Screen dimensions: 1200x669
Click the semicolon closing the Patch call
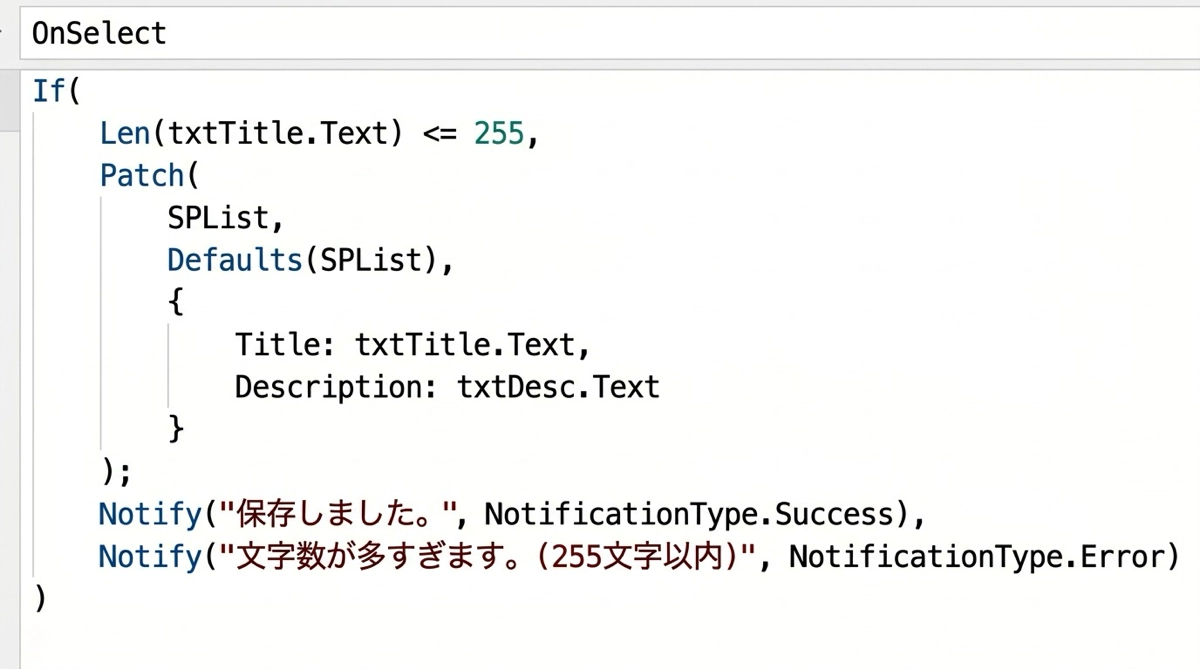(x=124, y=471)
